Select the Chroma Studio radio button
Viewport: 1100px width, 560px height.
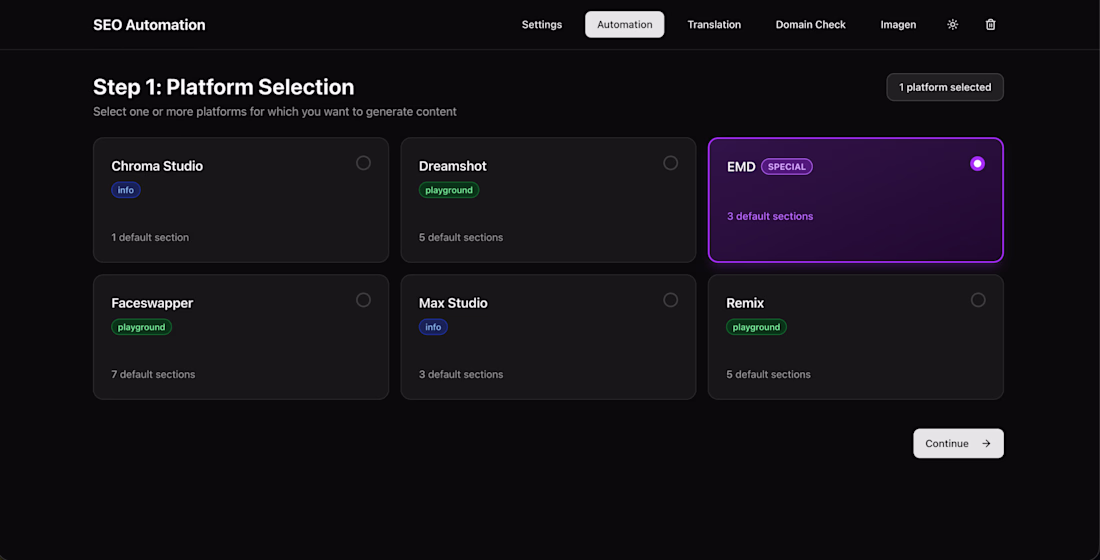(363, 163)
